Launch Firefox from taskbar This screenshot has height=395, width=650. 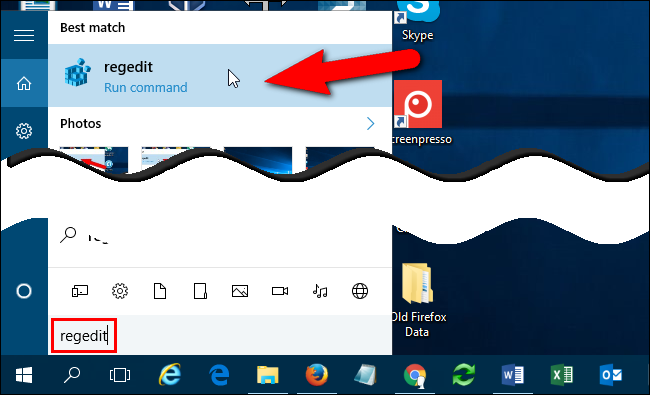point(317,375)
